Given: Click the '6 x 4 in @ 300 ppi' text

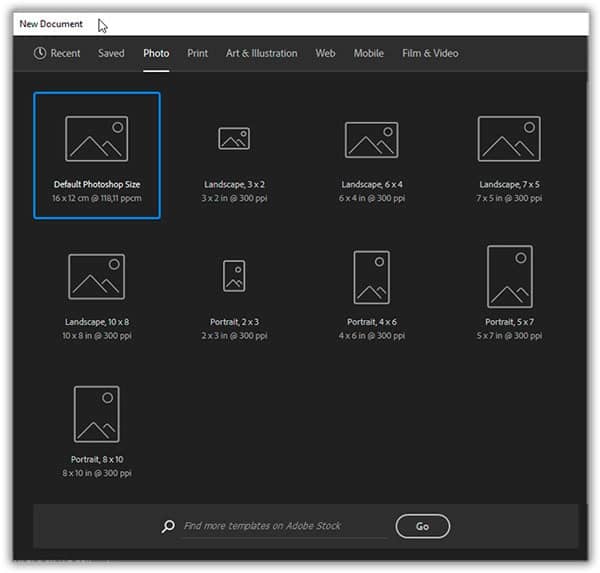Looking at the screenshot, I should 372,198.
